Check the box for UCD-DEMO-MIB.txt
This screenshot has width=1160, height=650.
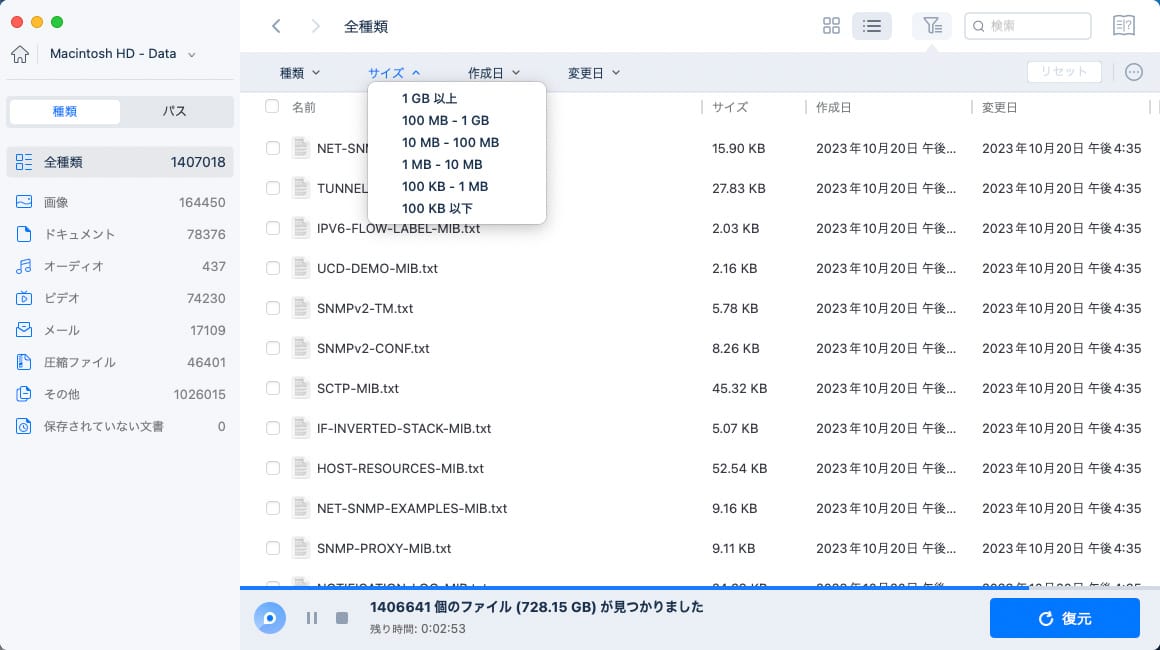(273, 268)
